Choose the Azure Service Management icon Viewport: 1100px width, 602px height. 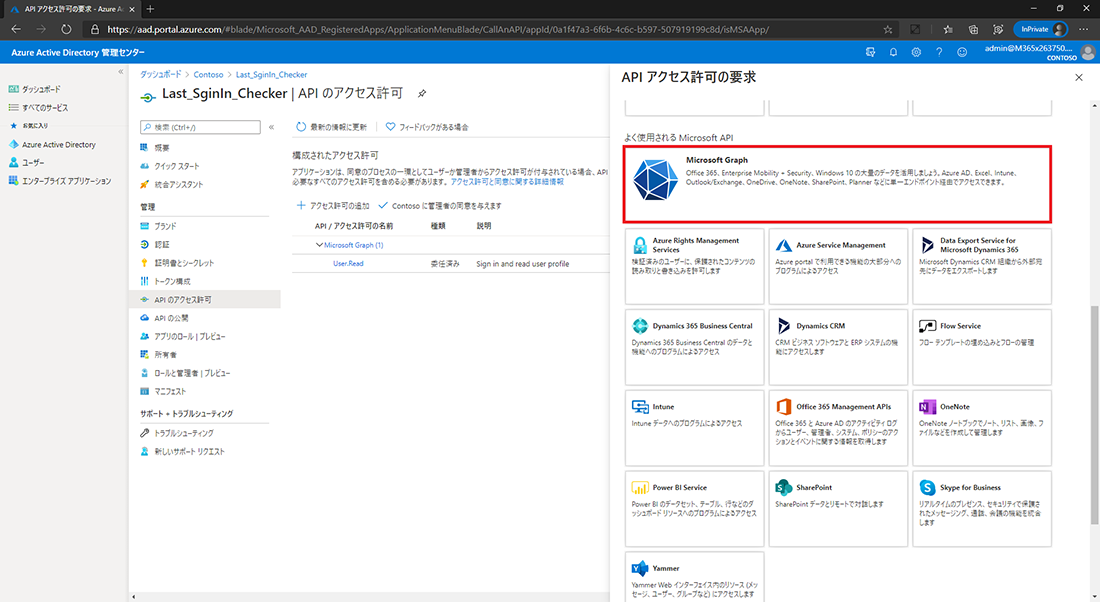(x=784, y=245)
